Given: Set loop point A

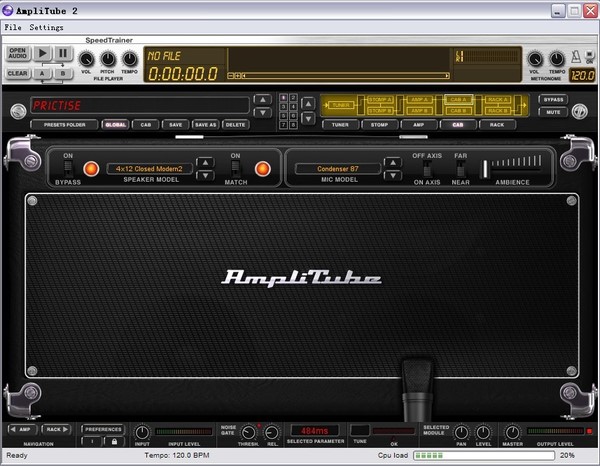Looking at the screenshot, I should coord(42,73).
